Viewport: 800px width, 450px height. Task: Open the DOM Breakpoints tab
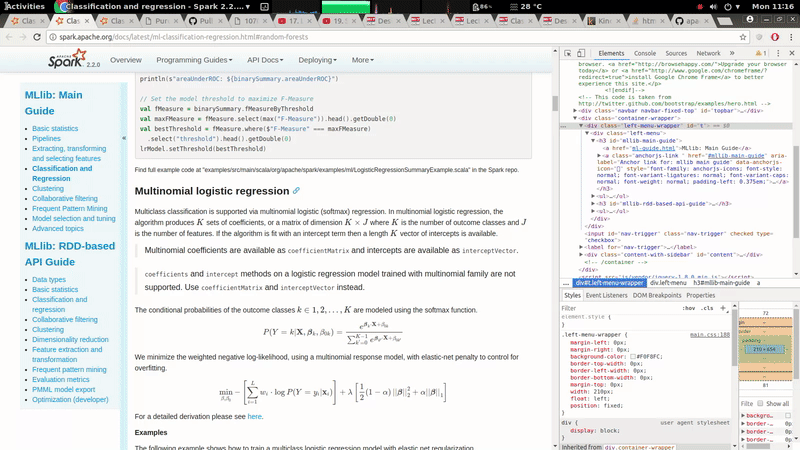coord(657,295)
